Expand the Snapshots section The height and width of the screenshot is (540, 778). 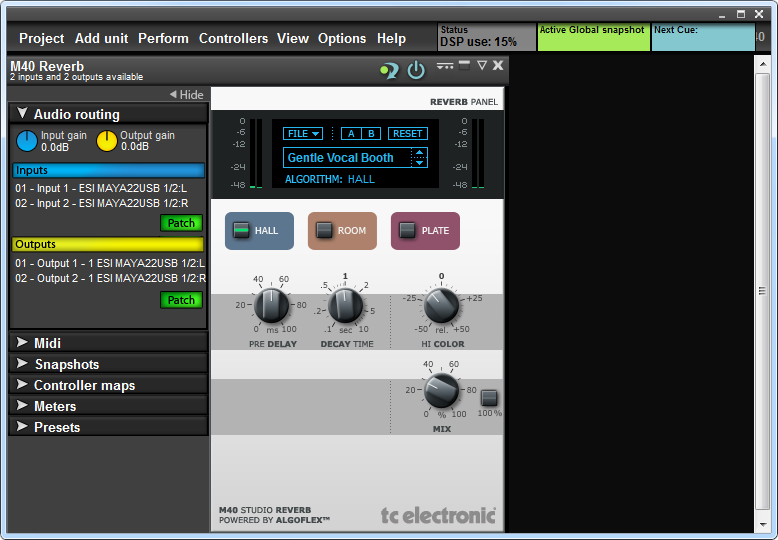tap(108, 364)
